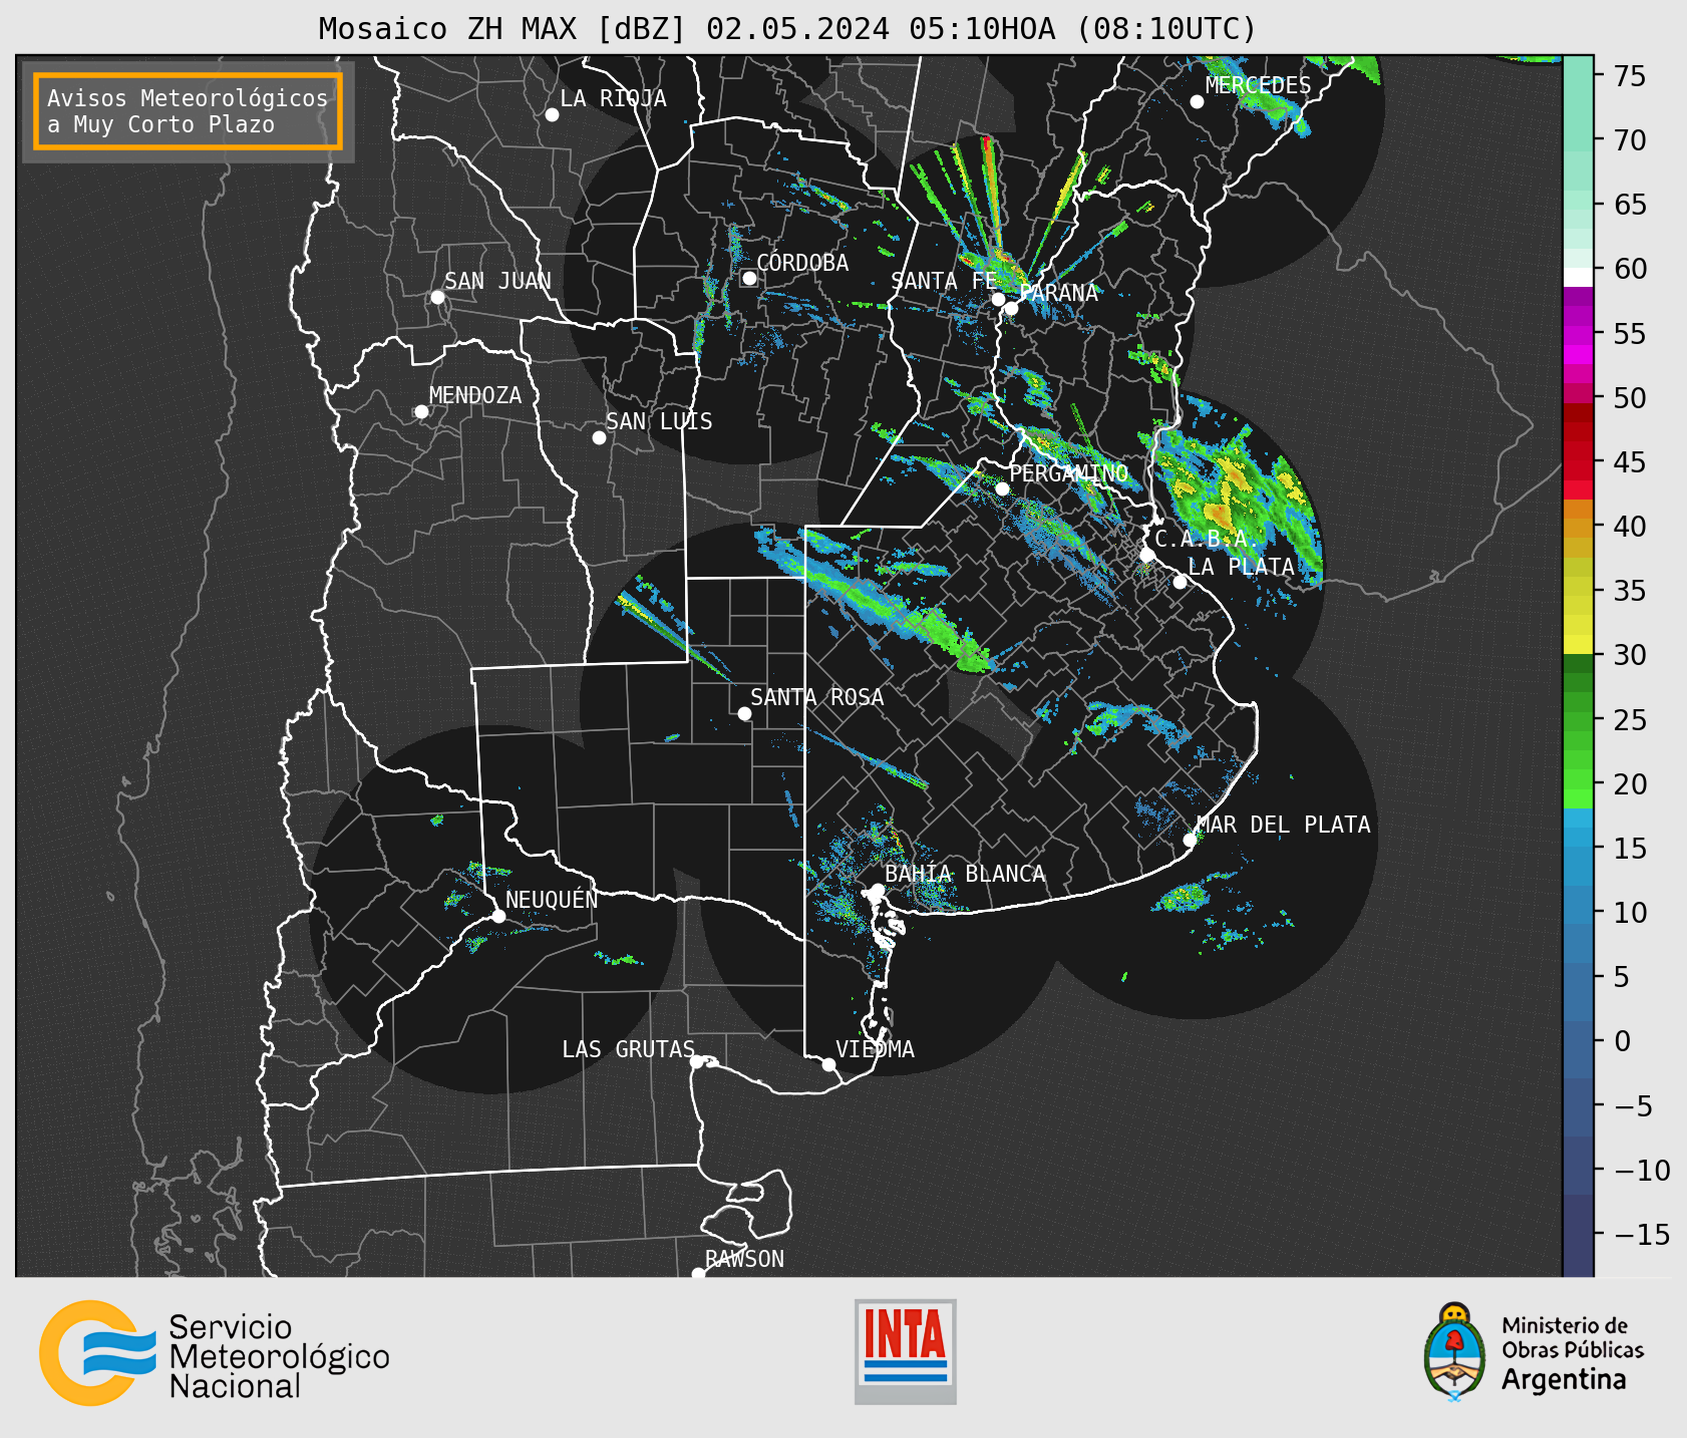Select the Santa Rosa city marker

744,714
